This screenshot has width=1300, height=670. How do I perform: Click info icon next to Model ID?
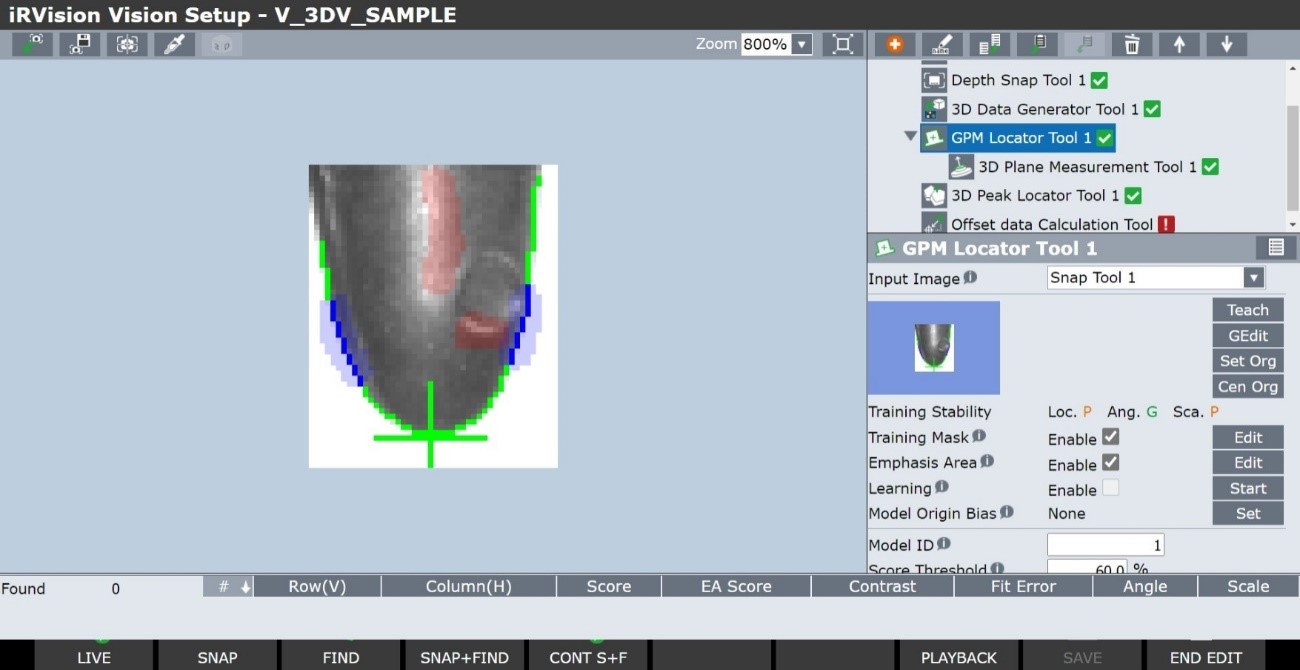coord(944,544)
